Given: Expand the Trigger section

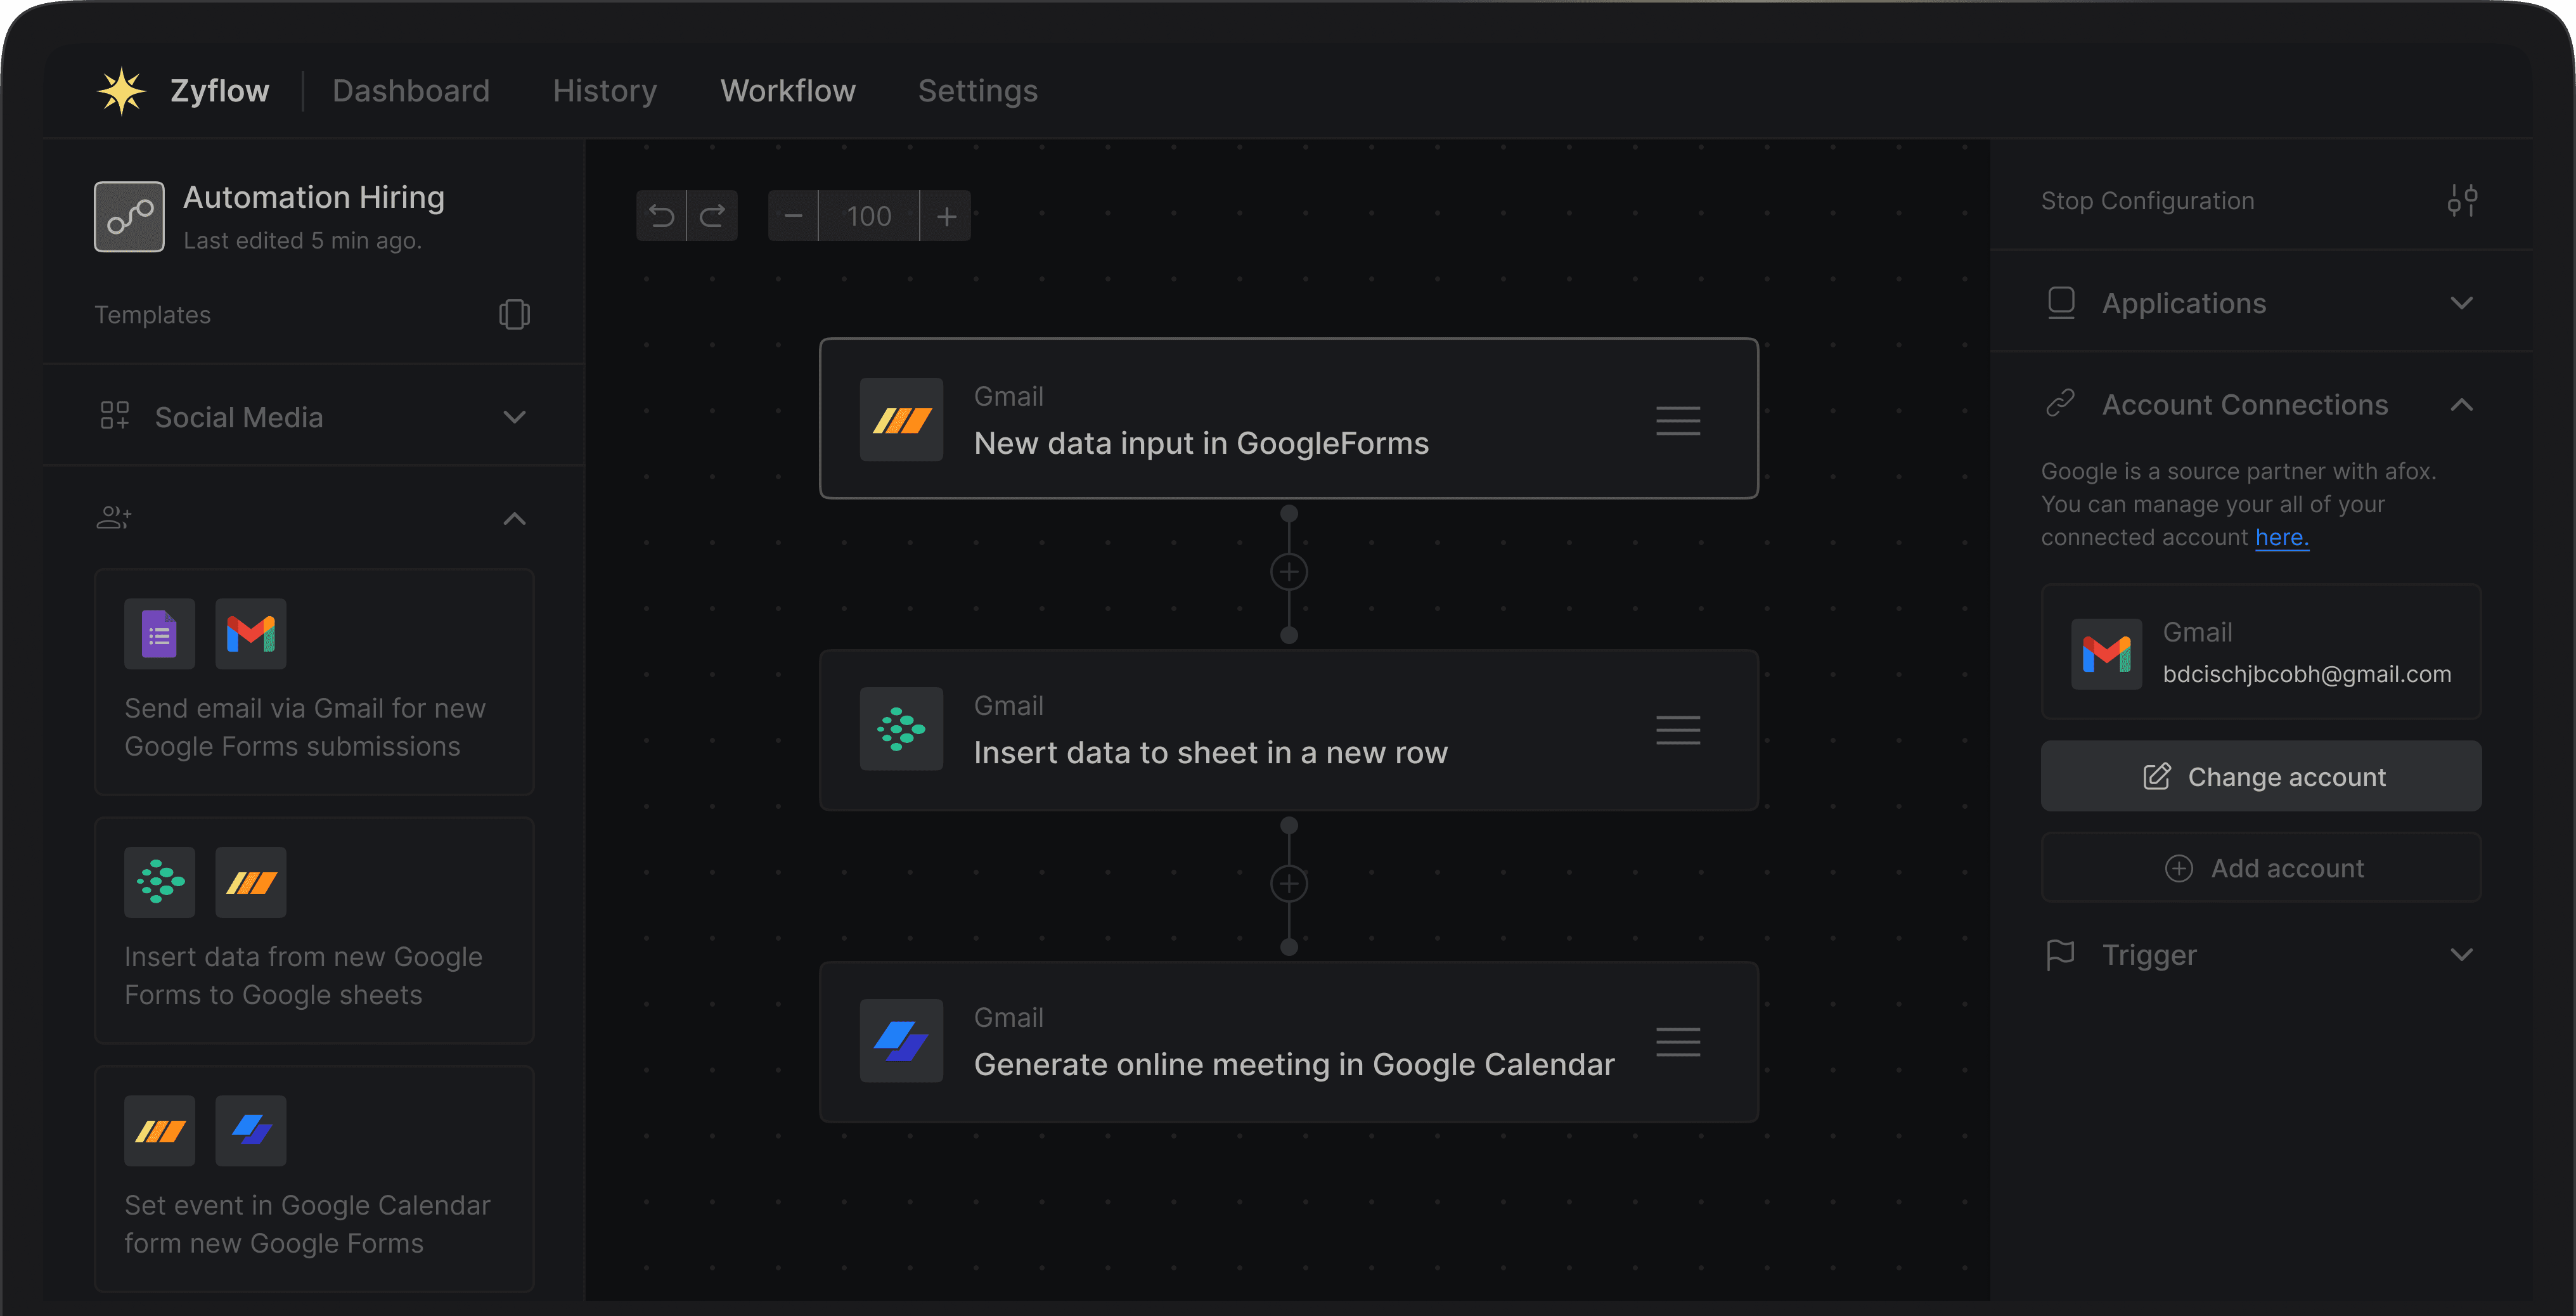Looking at the screenshot, I should coord(2461,955).
